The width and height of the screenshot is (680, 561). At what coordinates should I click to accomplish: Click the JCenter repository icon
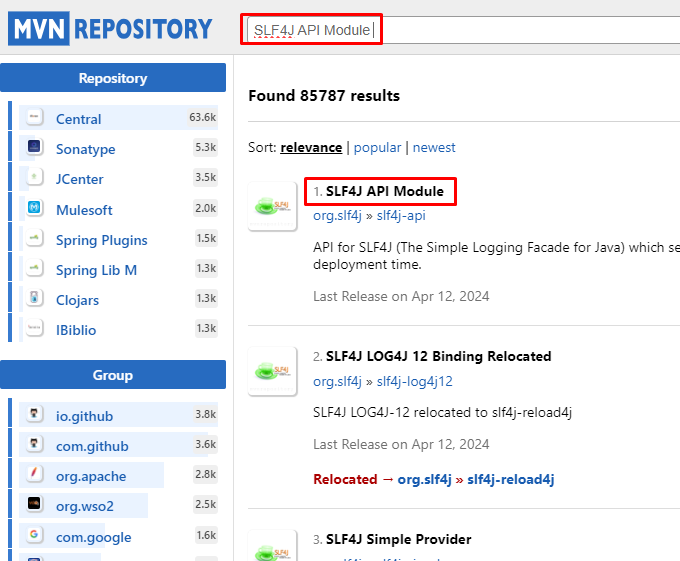(34, 177)
